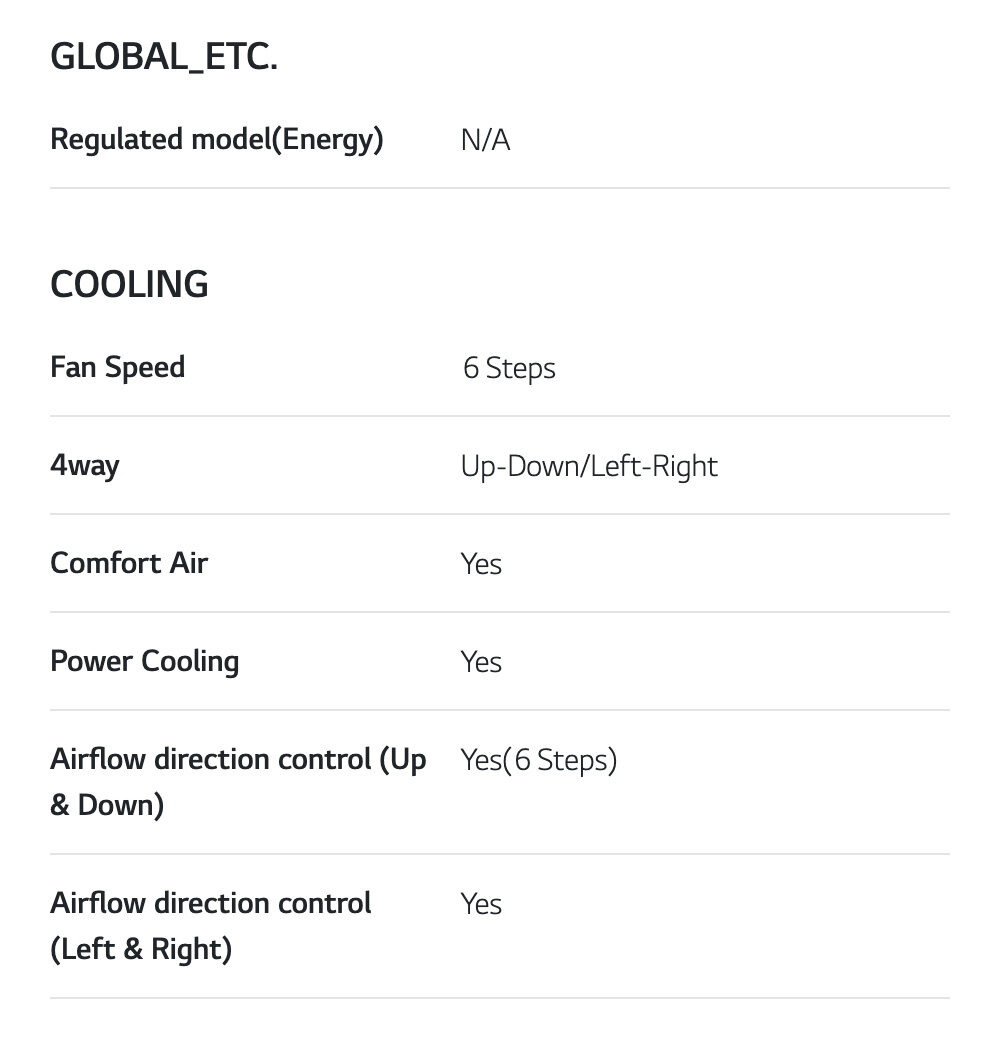Click the Yes value for Power Cooling
This screenshot has width=1000, height=1040.
481,662
